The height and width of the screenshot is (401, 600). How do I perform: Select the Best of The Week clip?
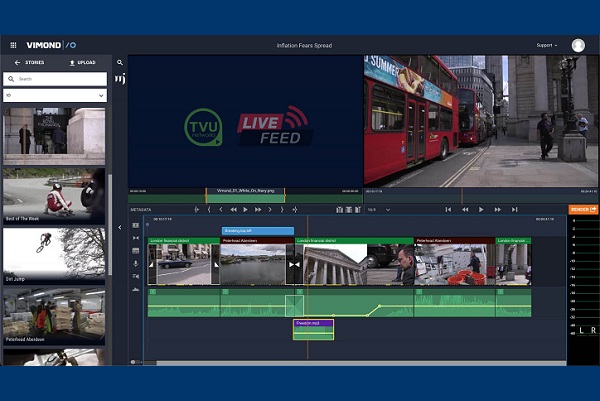pyautogui.click(x=54, y=196)
